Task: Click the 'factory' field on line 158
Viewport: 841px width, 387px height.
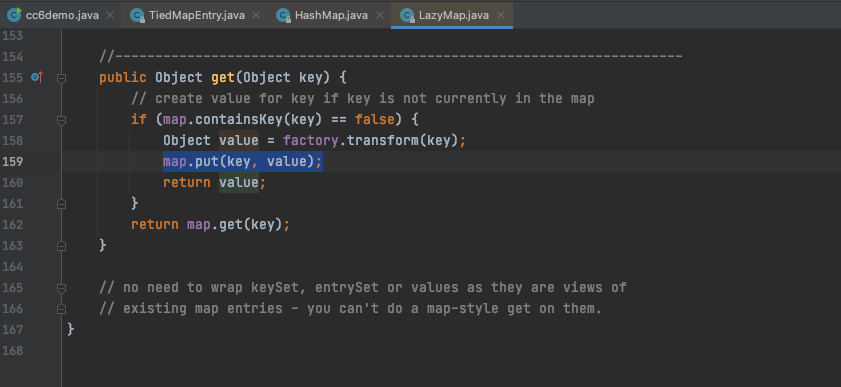Action: coord(311,140)
